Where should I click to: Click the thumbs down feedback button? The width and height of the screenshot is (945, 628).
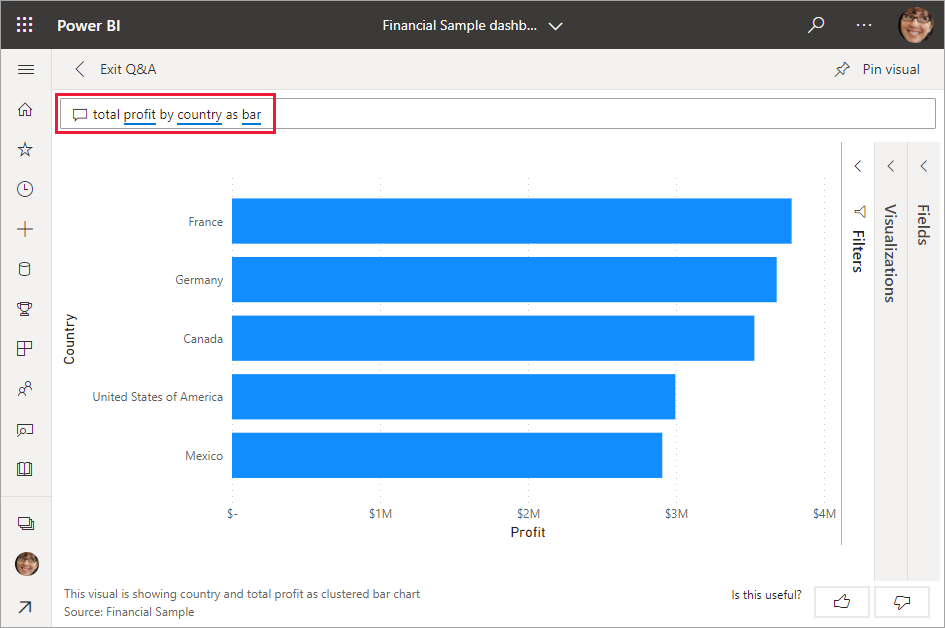click(x=902, y=601)
